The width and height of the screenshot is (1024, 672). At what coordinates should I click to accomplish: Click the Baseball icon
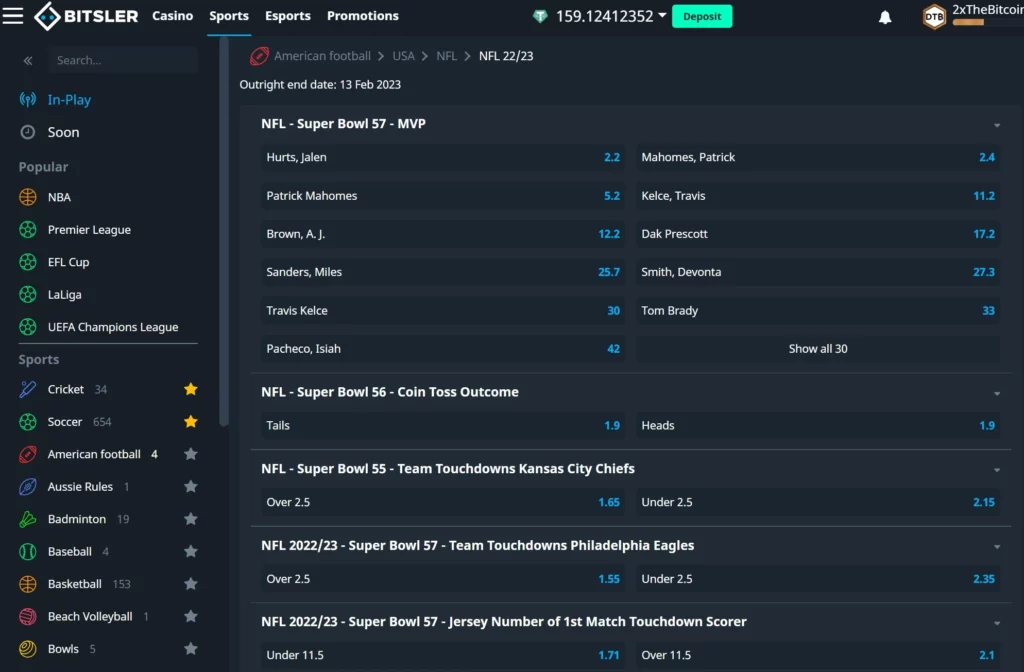[27, 551]
